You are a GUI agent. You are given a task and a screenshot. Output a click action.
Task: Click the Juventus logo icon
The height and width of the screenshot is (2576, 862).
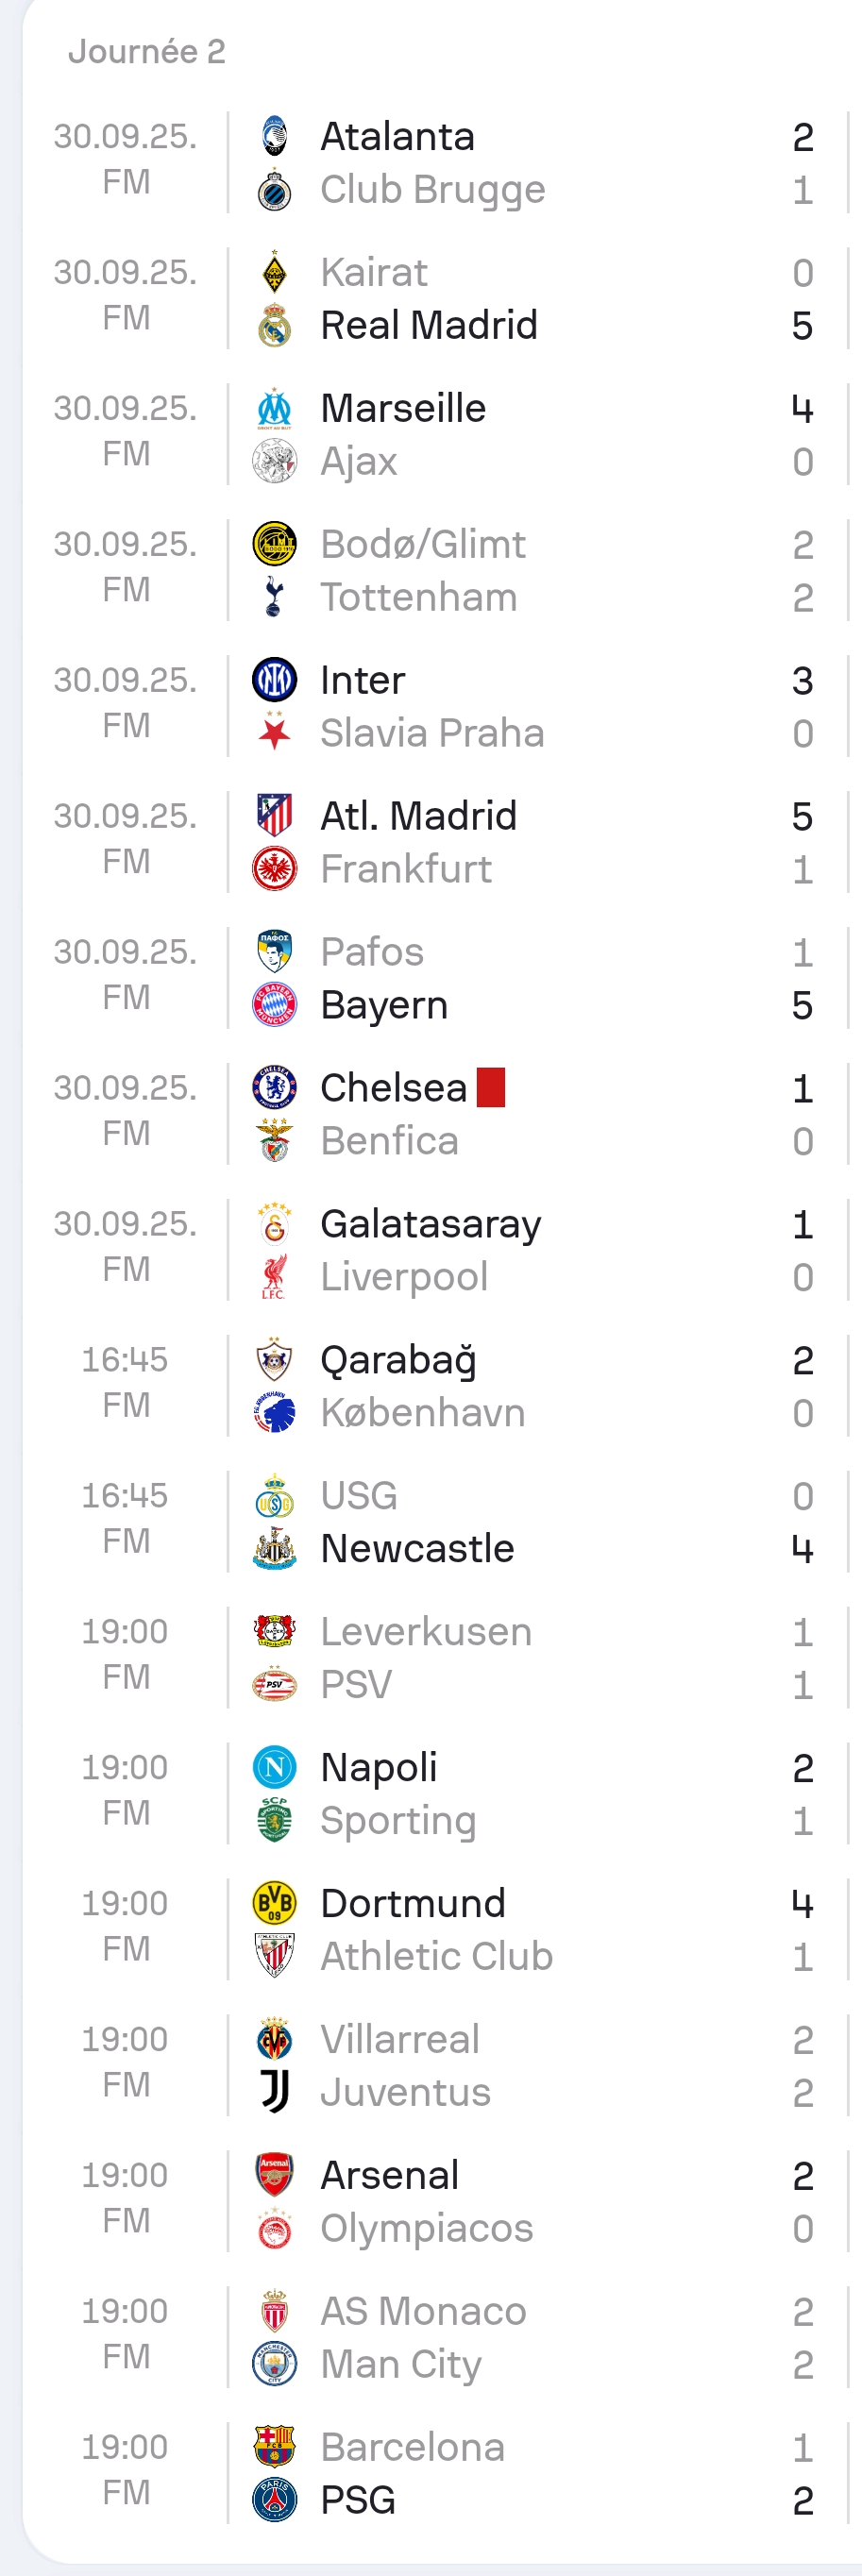[274, 2092]
